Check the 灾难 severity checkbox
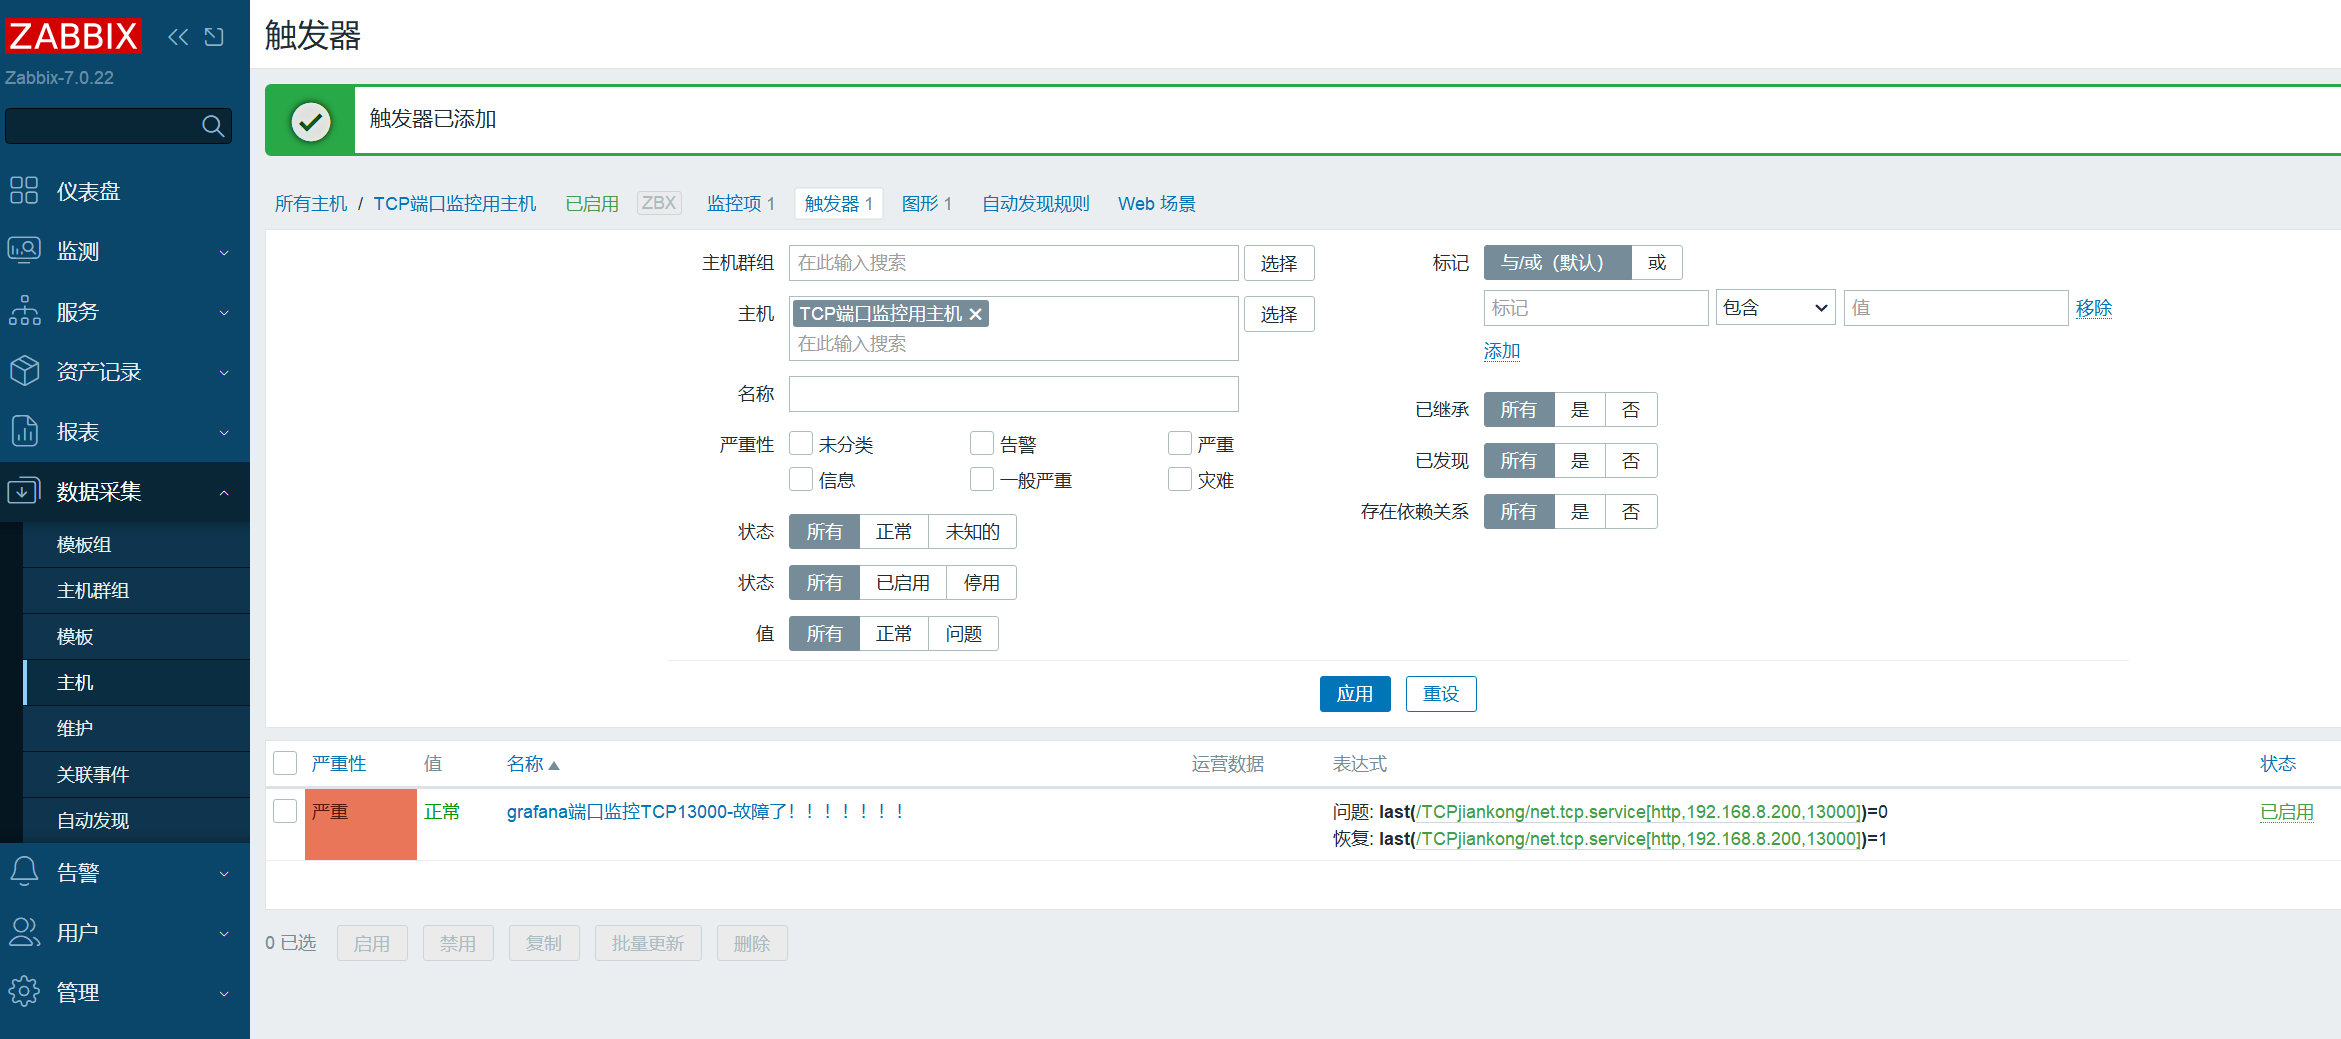The image size is (2341, 1039). 1180,480
